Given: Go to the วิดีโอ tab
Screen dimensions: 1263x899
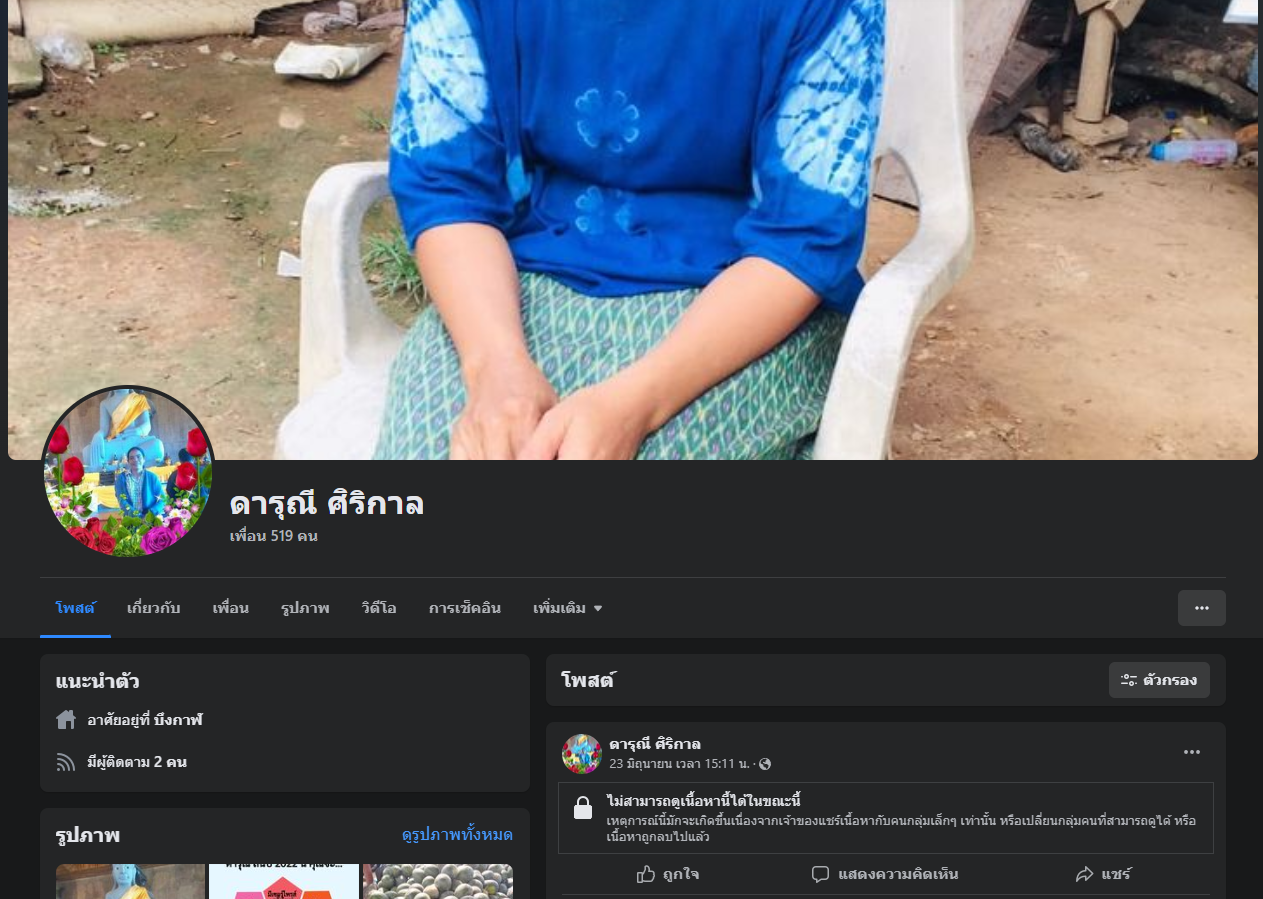Looking at the screenshot, I should point(379,608).
